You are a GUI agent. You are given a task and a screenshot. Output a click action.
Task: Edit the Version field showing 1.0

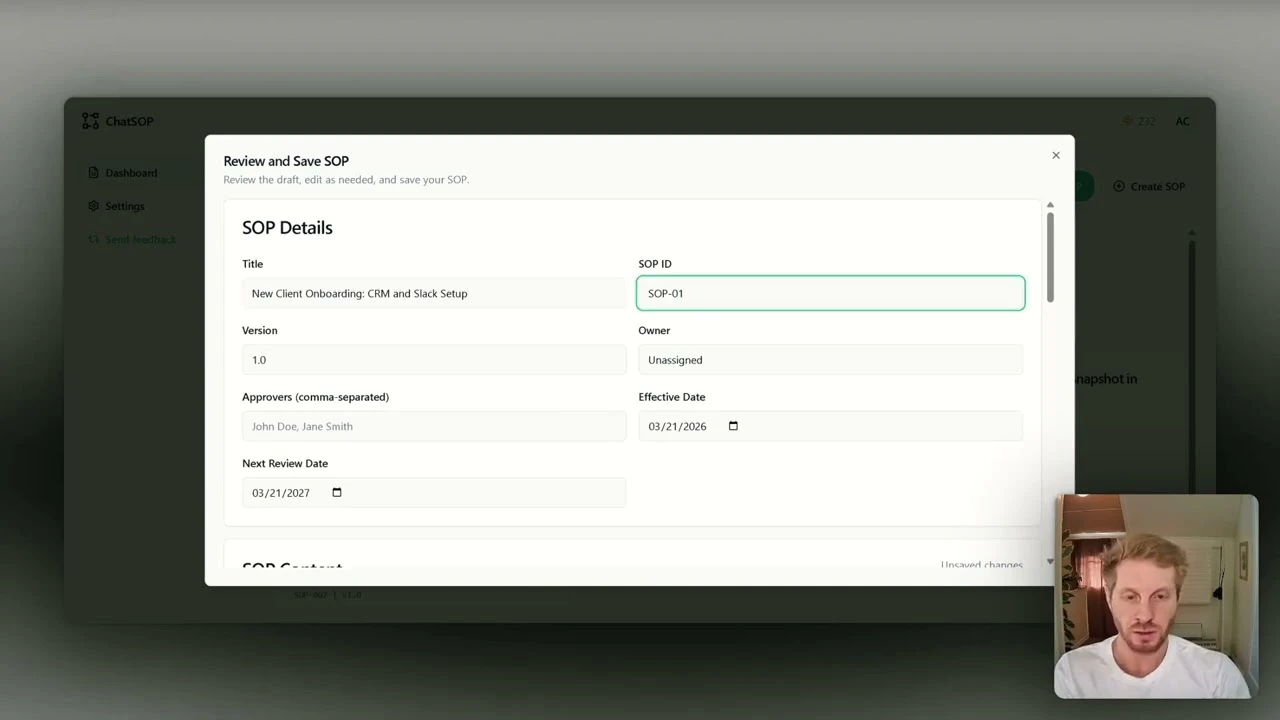[x=434, y=360]
